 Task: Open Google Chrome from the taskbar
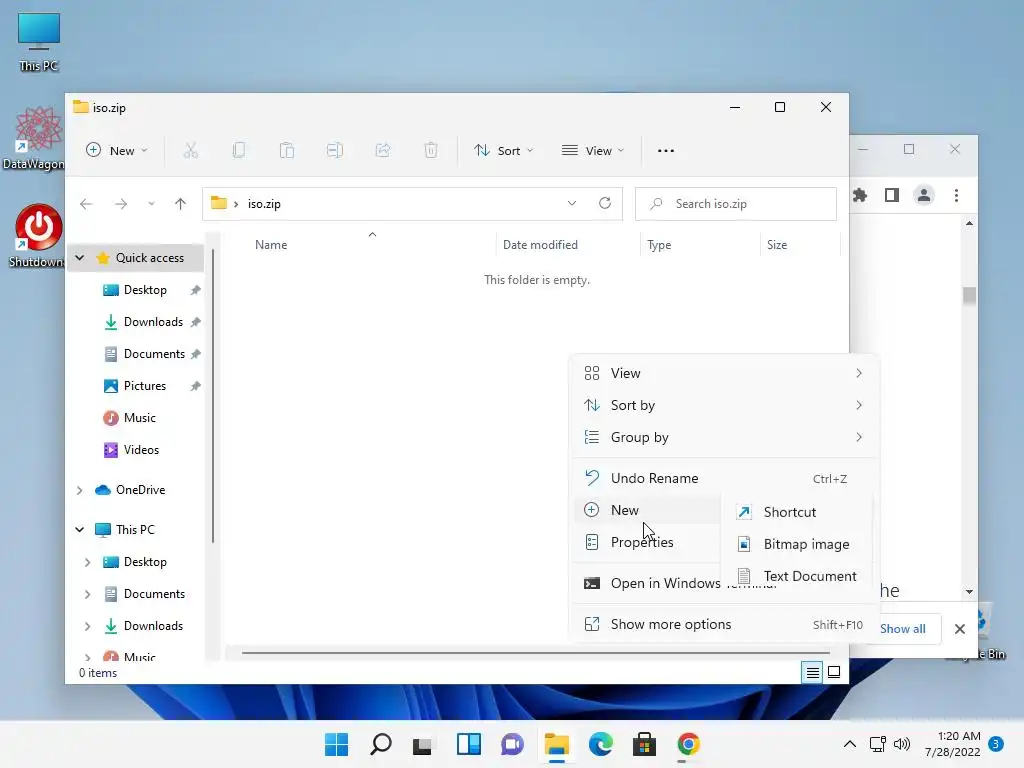point(688,744)
